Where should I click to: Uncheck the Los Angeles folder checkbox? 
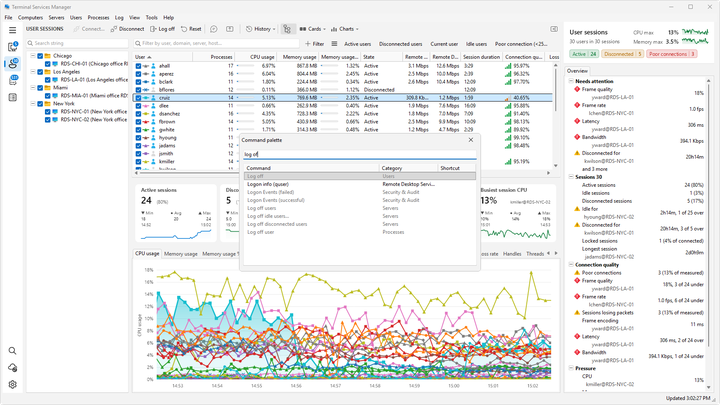coord(40,72)
